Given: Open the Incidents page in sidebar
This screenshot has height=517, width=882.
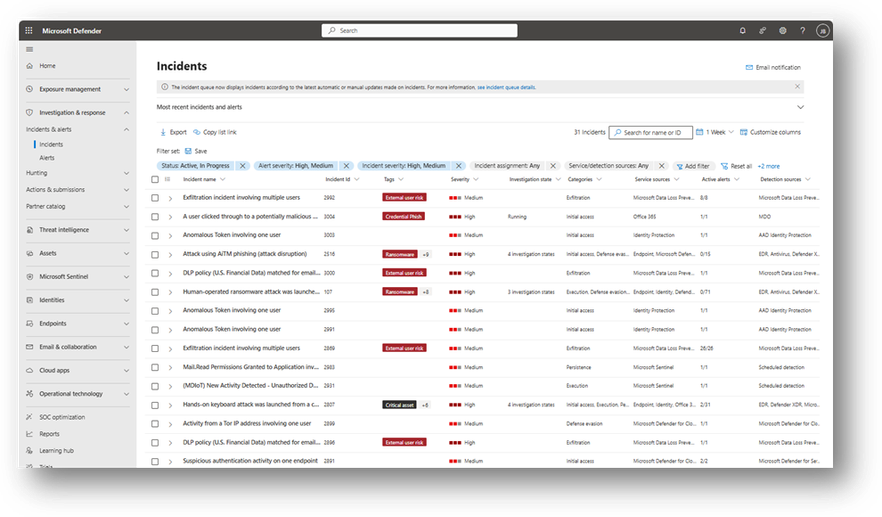Looking at the screenshot, I should [x=51, y=145].
